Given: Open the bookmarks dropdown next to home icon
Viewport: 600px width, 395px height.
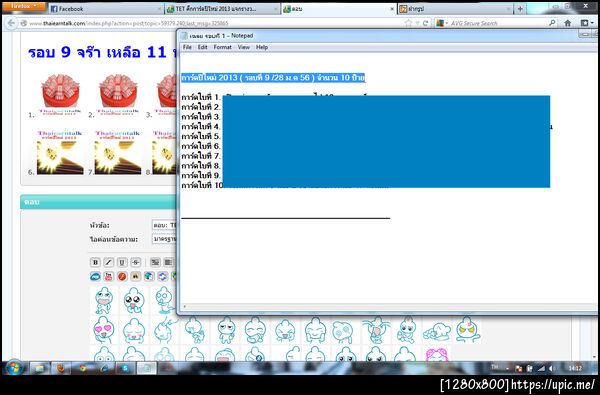Looking at the screenshot, I should point(587,23).
